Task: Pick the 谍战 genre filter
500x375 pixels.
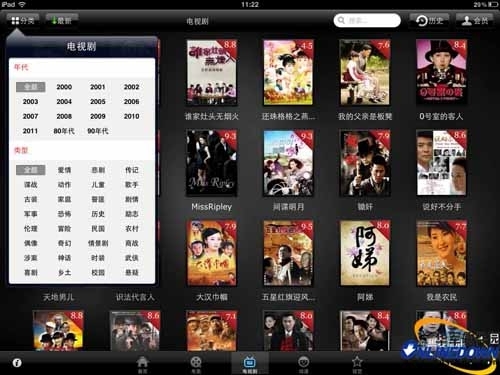Action: pos(30,185)
